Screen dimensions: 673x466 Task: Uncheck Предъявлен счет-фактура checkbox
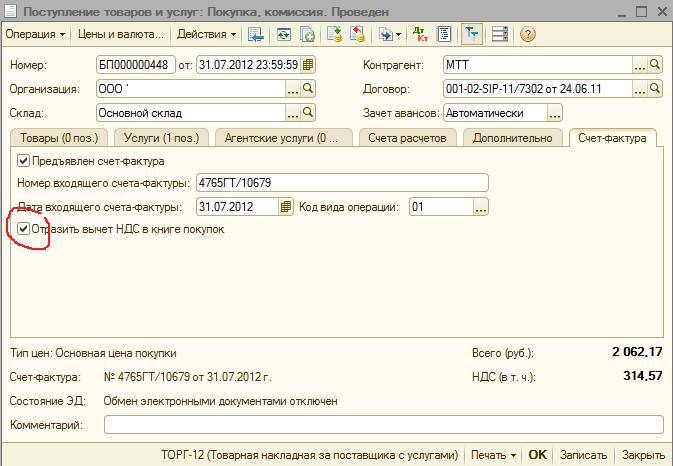pyautogui.click(x=24, y=160)
